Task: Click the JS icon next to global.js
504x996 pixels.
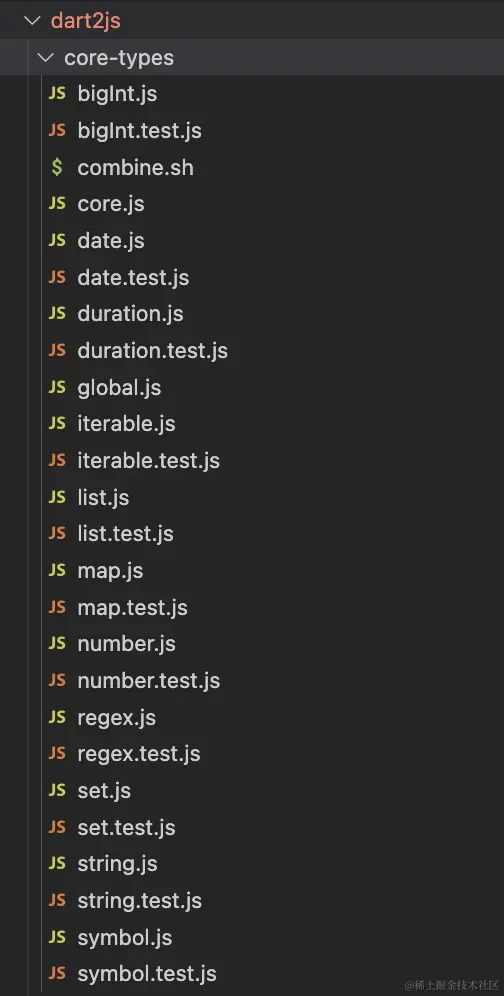Action: point(57,387)
